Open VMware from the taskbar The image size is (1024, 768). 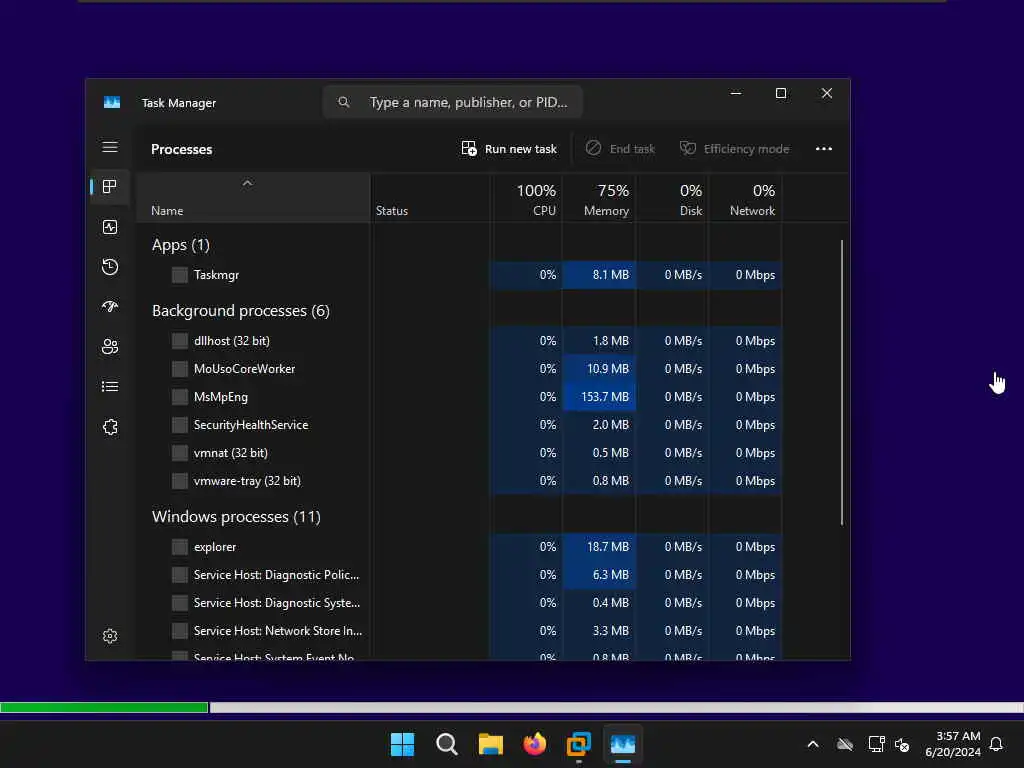[579, 744]
